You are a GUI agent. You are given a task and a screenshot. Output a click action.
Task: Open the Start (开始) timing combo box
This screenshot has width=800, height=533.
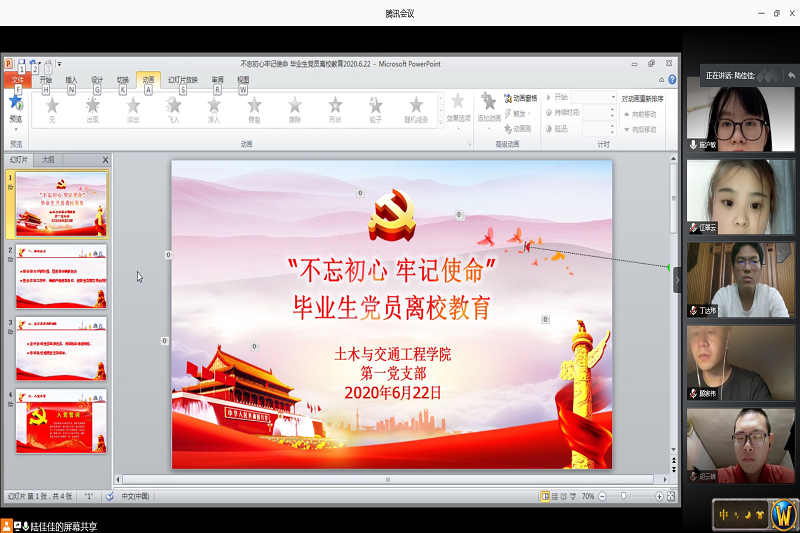tap(593, 97)
